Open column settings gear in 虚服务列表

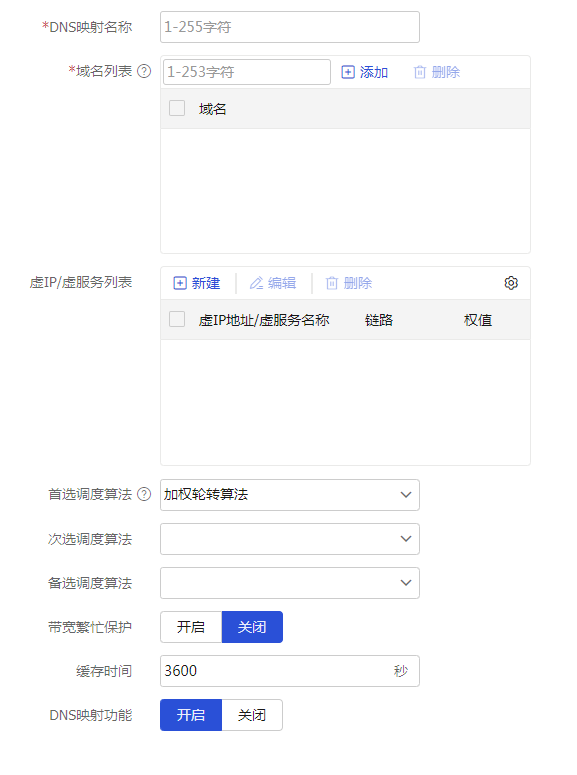click(x=511, y=283)
